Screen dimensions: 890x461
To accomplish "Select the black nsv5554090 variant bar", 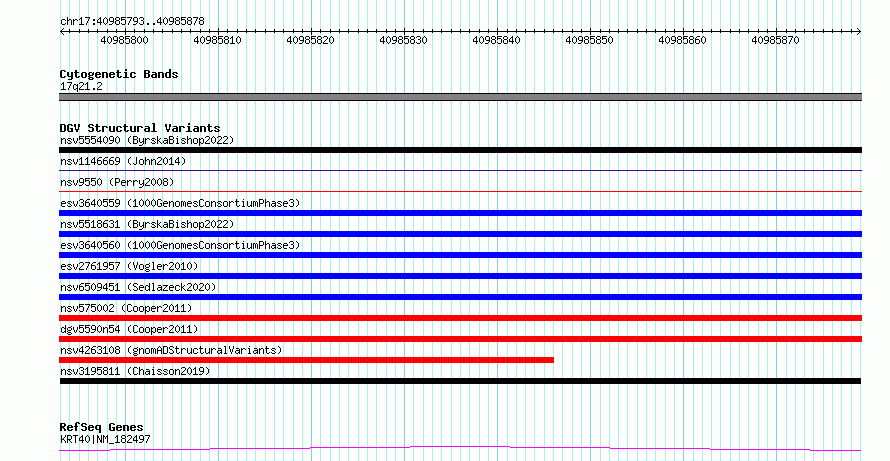I will 460,150.
